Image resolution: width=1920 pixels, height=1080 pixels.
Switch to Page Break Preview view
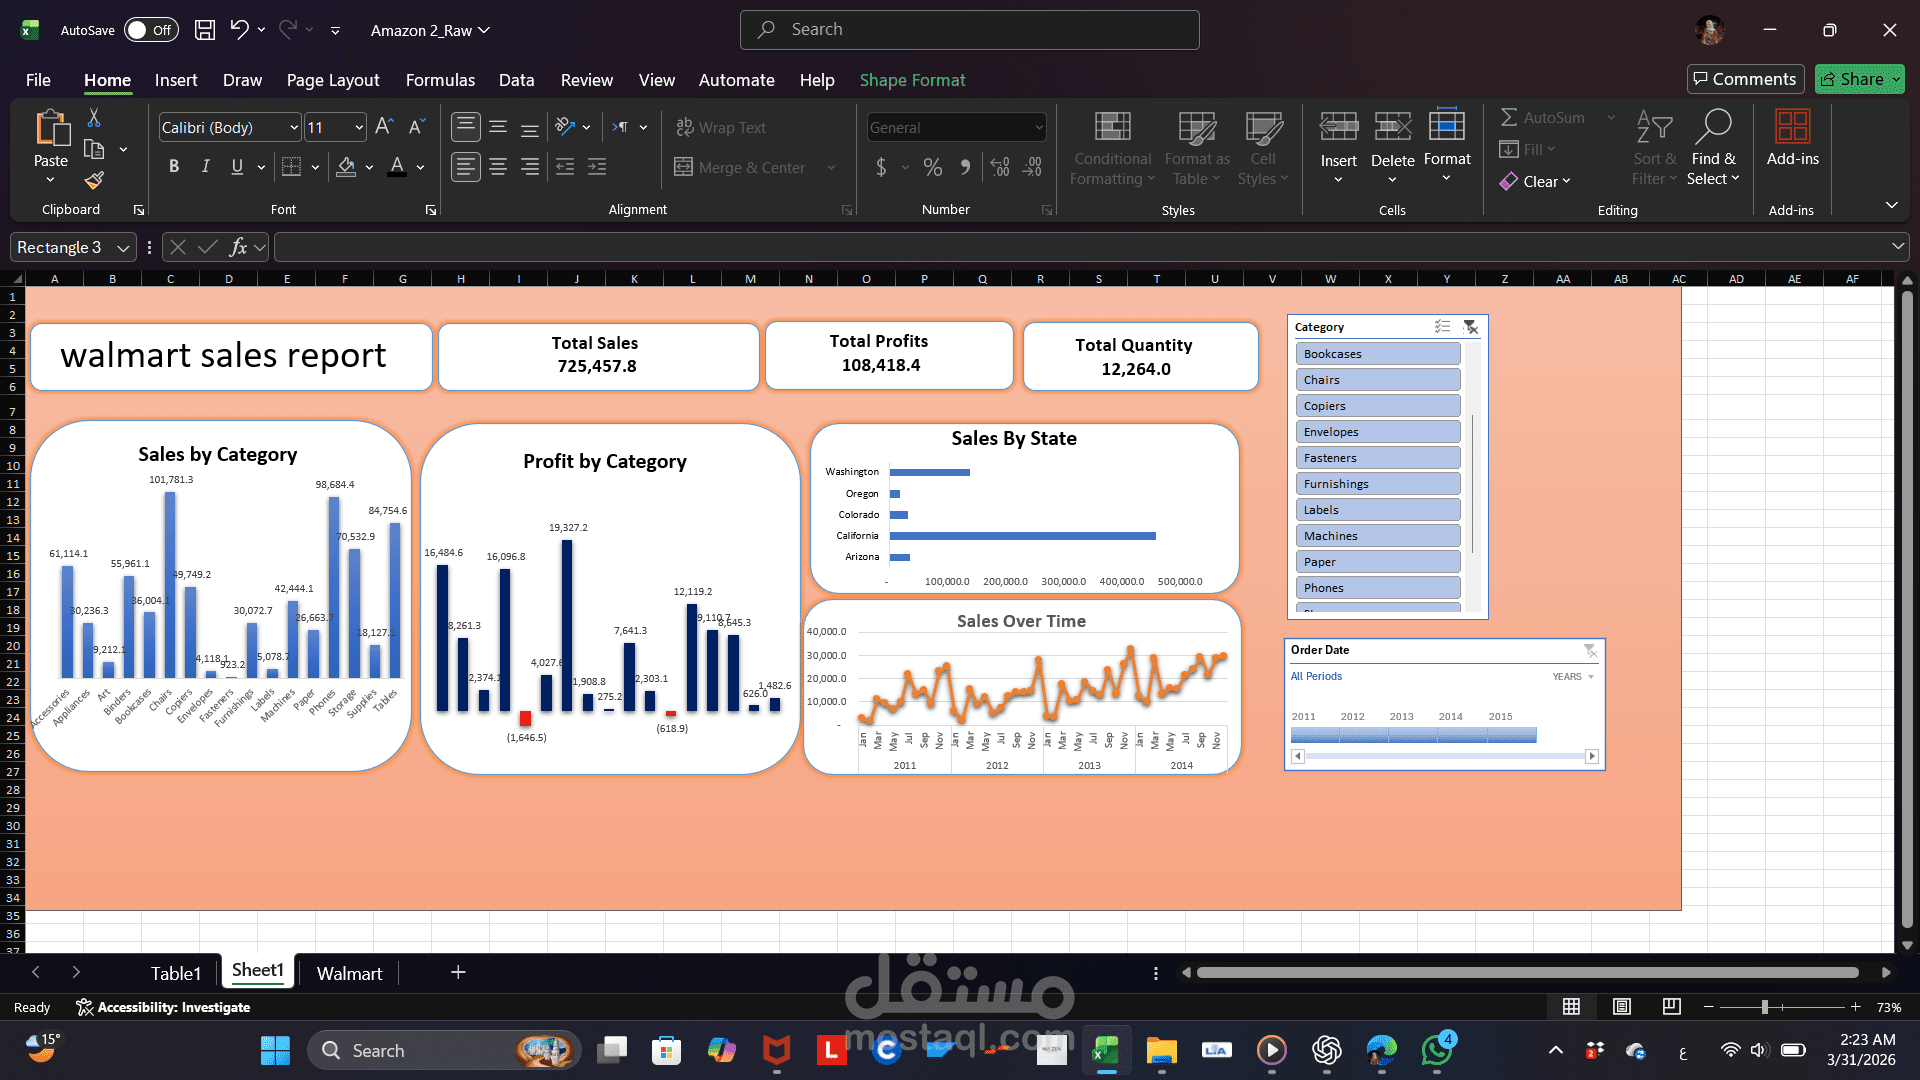(x=1671, y=1007)
